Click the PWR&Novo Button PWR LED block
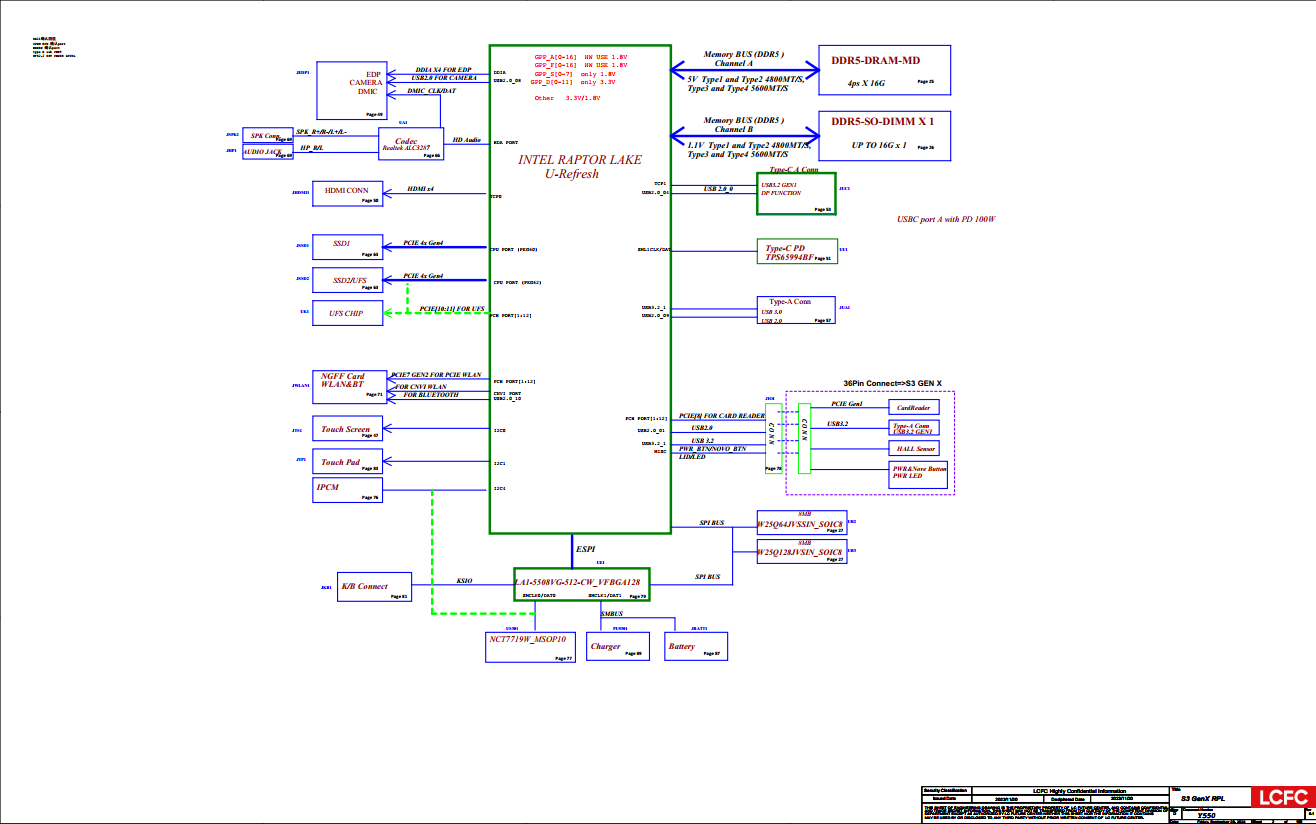Screen dimensions: 1316x824 pos(919,475)
